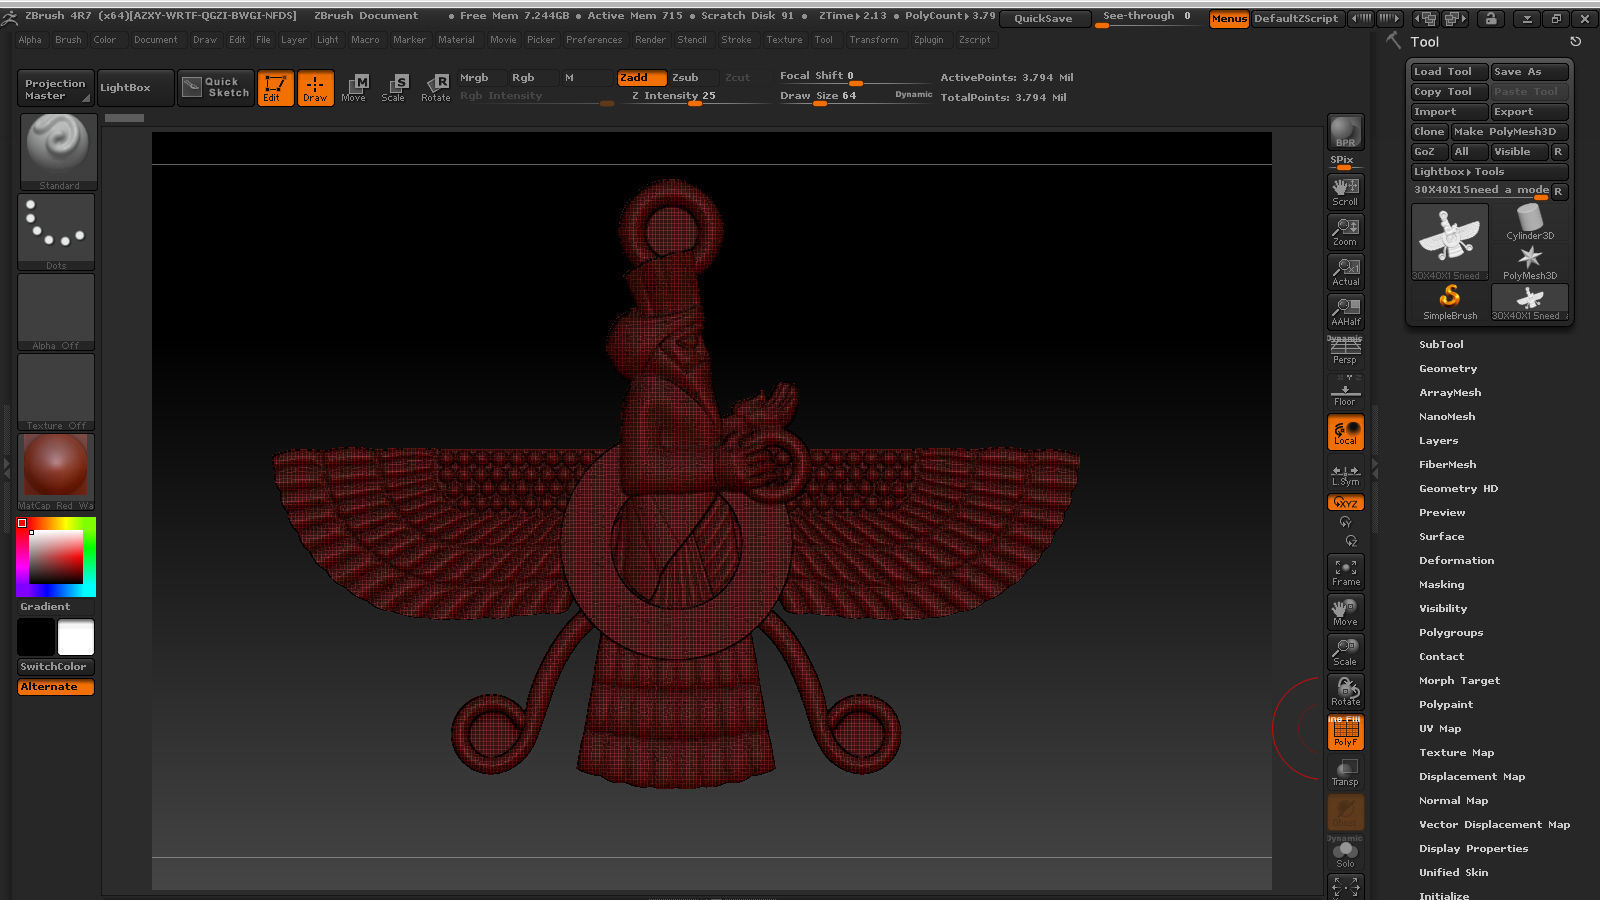Expand the Geometry subpalette
Viewport: 1600px width, 900px height.
point(1447,368)
